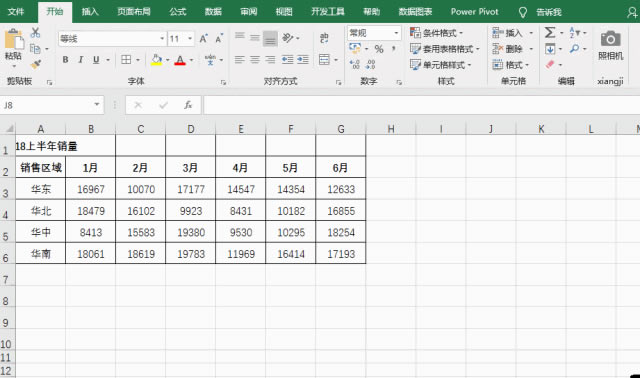Apply fill color bucket icon
The height and width of the screenshot is (378, 640).
point(156,60)
